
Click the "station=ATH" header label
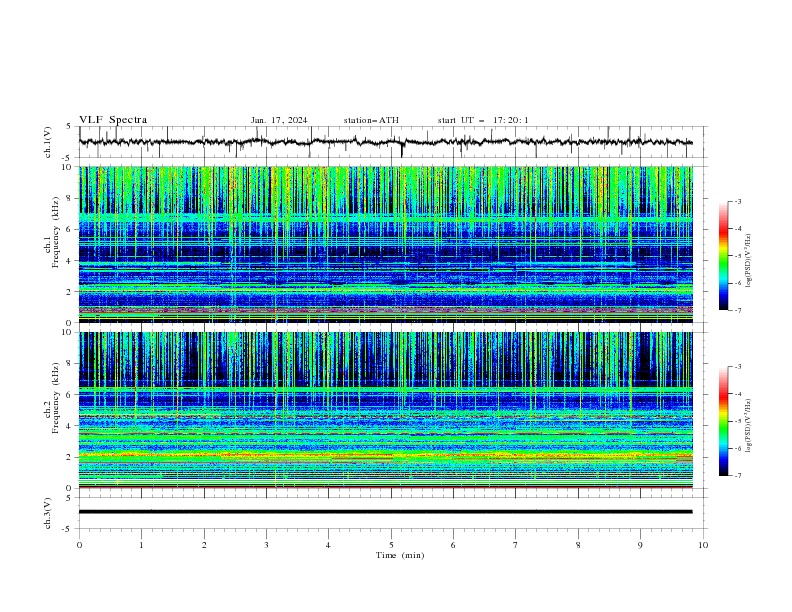tap(371, 120)
